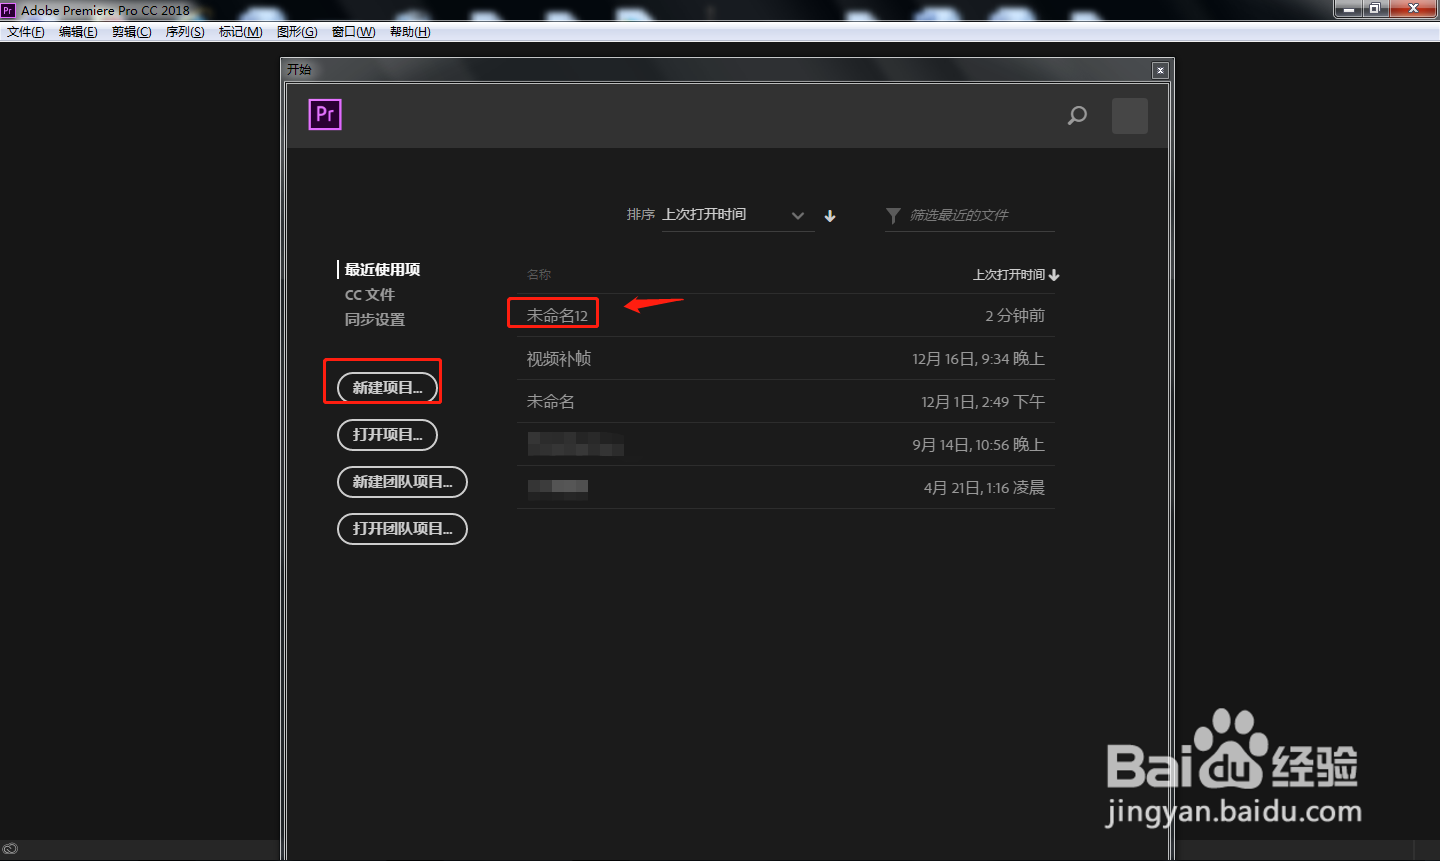This screenshot has width=1440, height=861.
Task: Open the 图形(G) menu
Action: (297, 32)
